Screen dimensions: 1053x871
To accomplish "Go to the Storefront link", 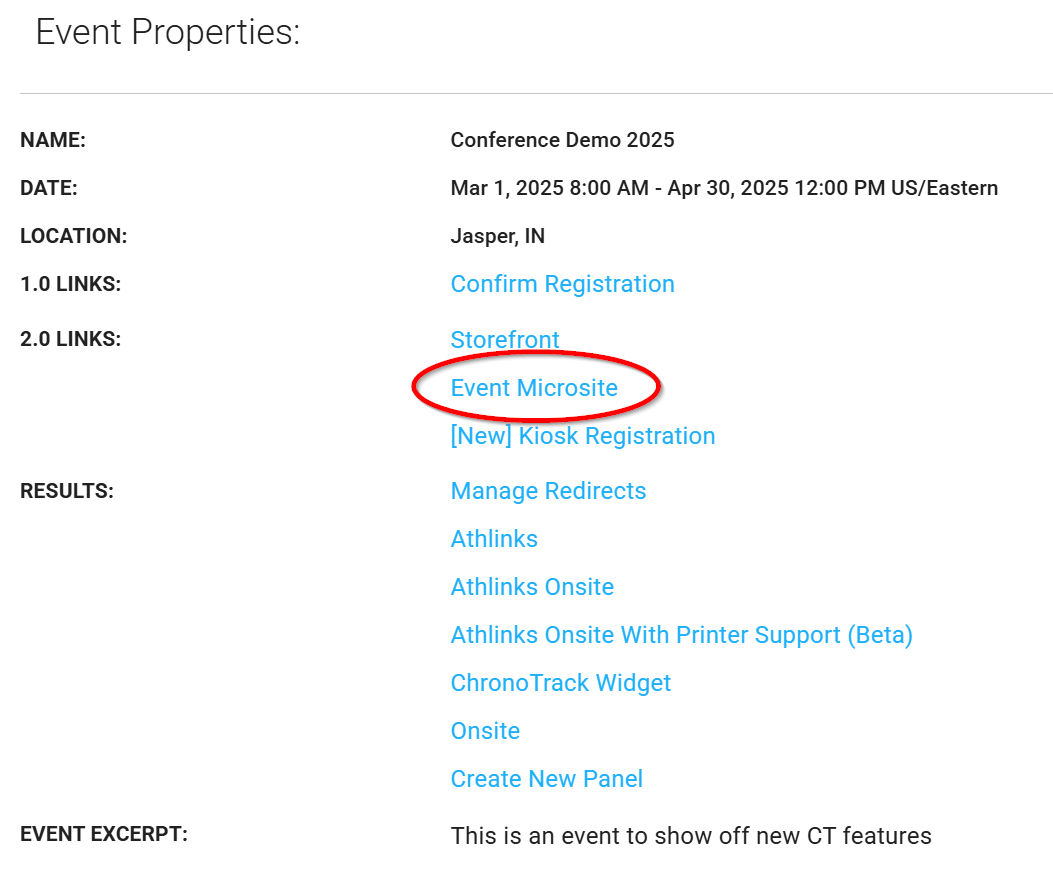I will click(505, 340).
